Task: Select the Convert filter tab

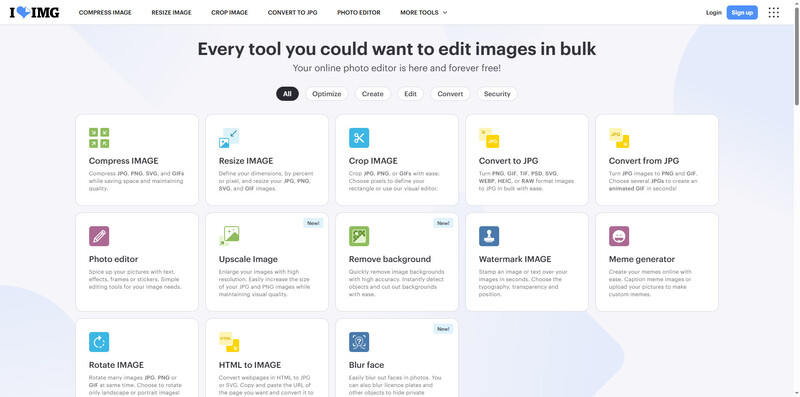Action: [x=450, y=94]
